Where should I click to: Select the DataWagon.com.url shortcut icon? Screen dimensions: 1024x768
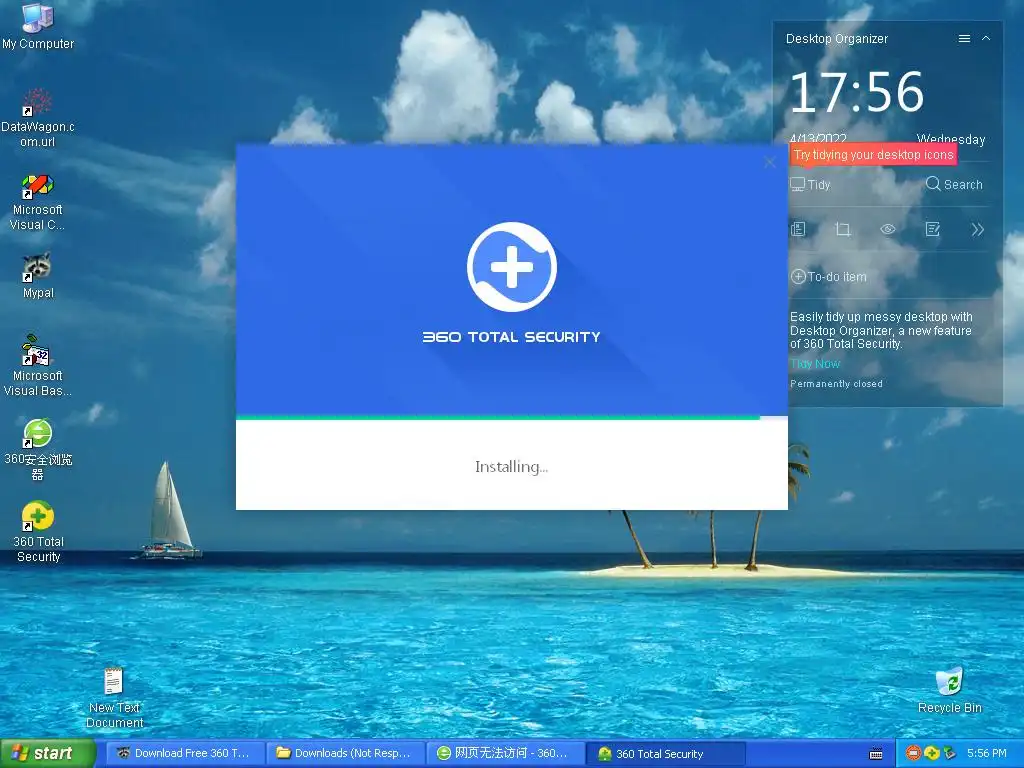pos(38,118)
